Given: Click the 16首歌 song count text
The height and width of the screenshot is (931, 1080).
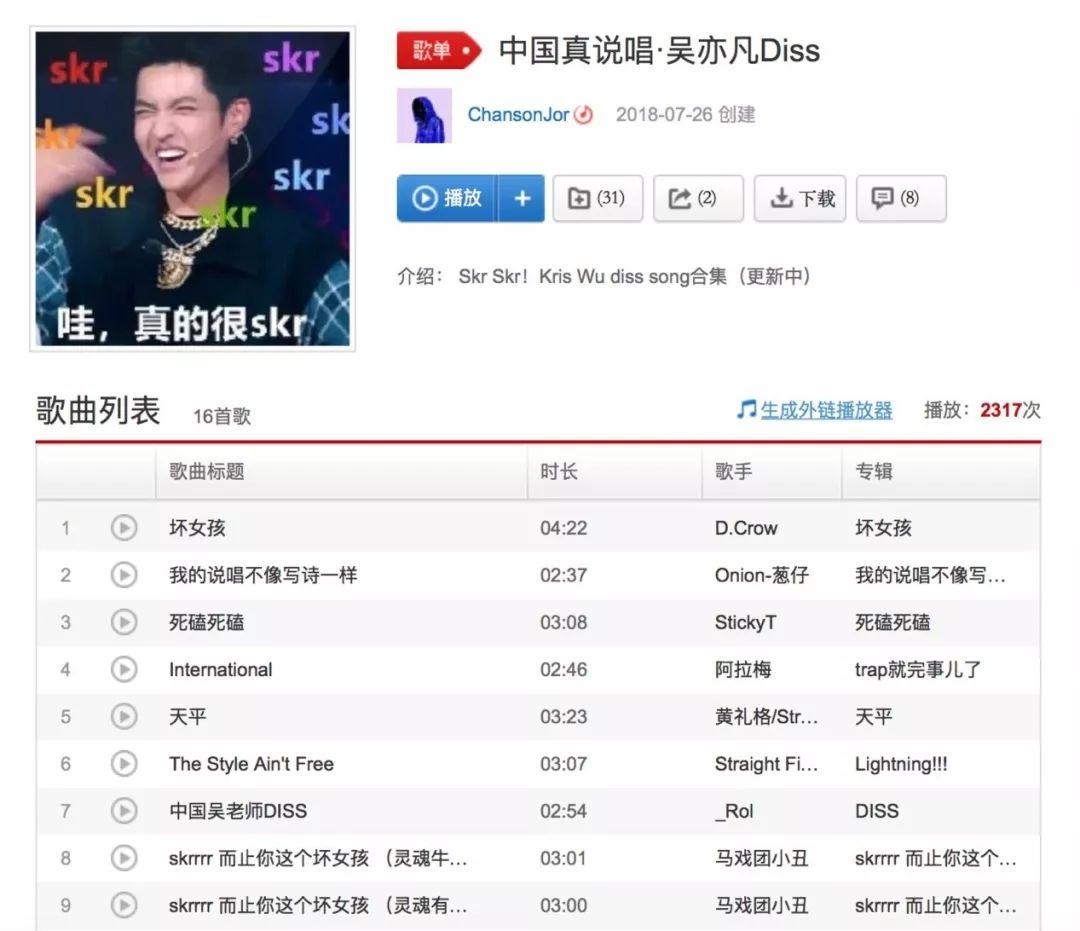Looking at the screenshot, I should click(222, 416).
